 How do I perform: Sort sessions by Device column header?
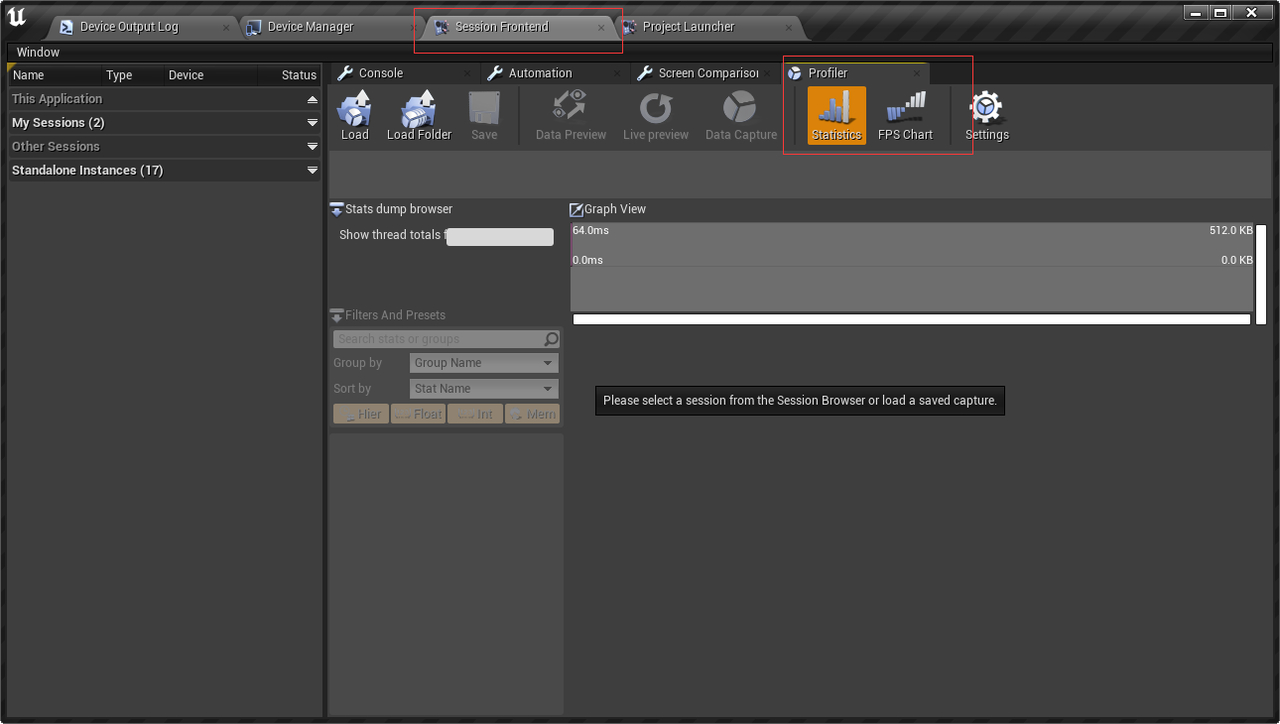pyautogui.click(x=209, y=75)
